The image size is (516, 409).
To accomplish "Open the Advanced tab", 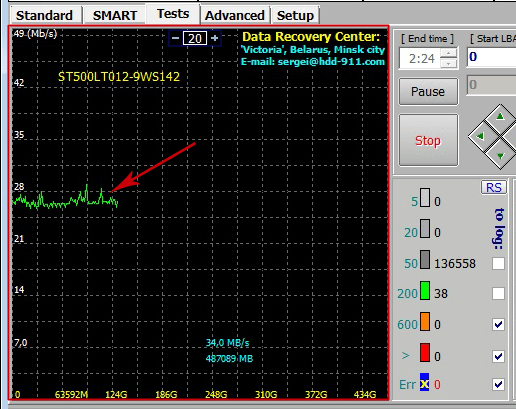I will pyautogui.click(x=235, y=15).
